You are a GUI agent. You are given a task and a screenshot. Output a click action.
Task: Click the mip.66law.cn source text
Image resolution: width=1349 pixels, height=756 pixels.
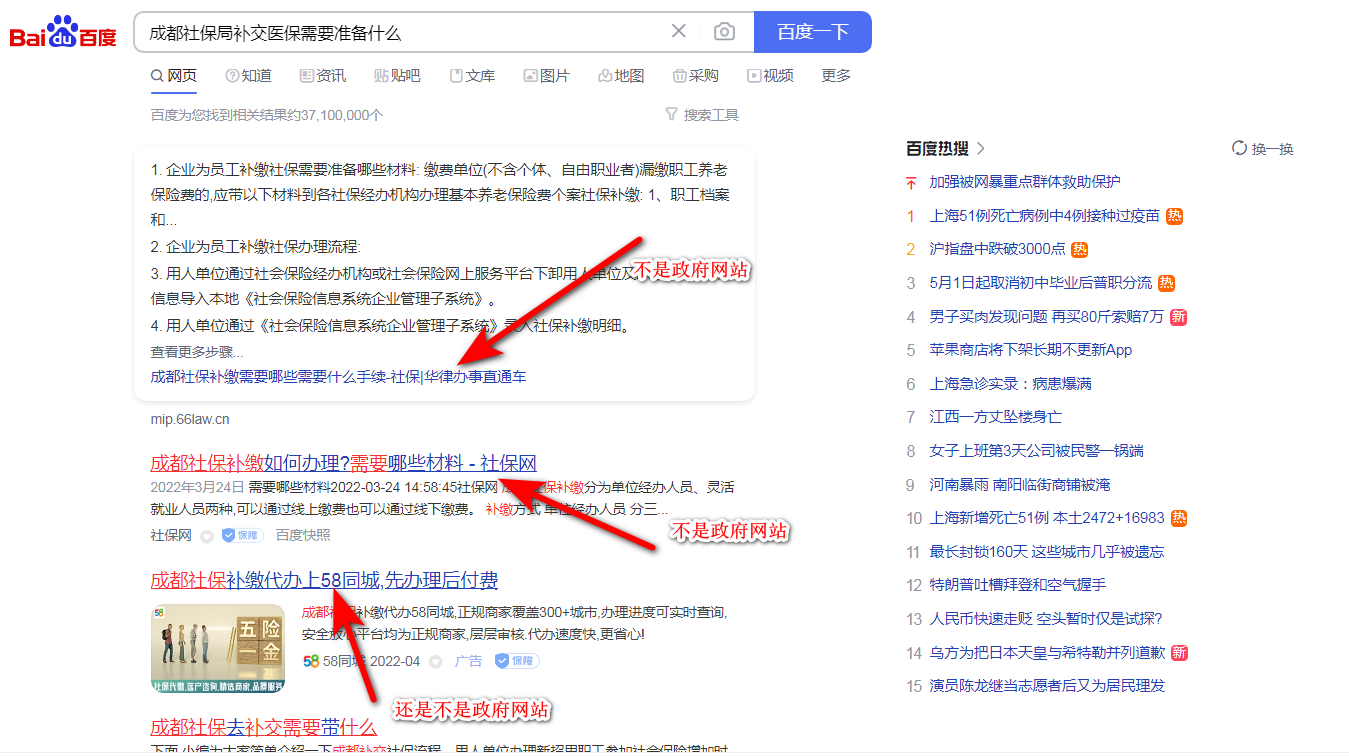tap(190, 419)
